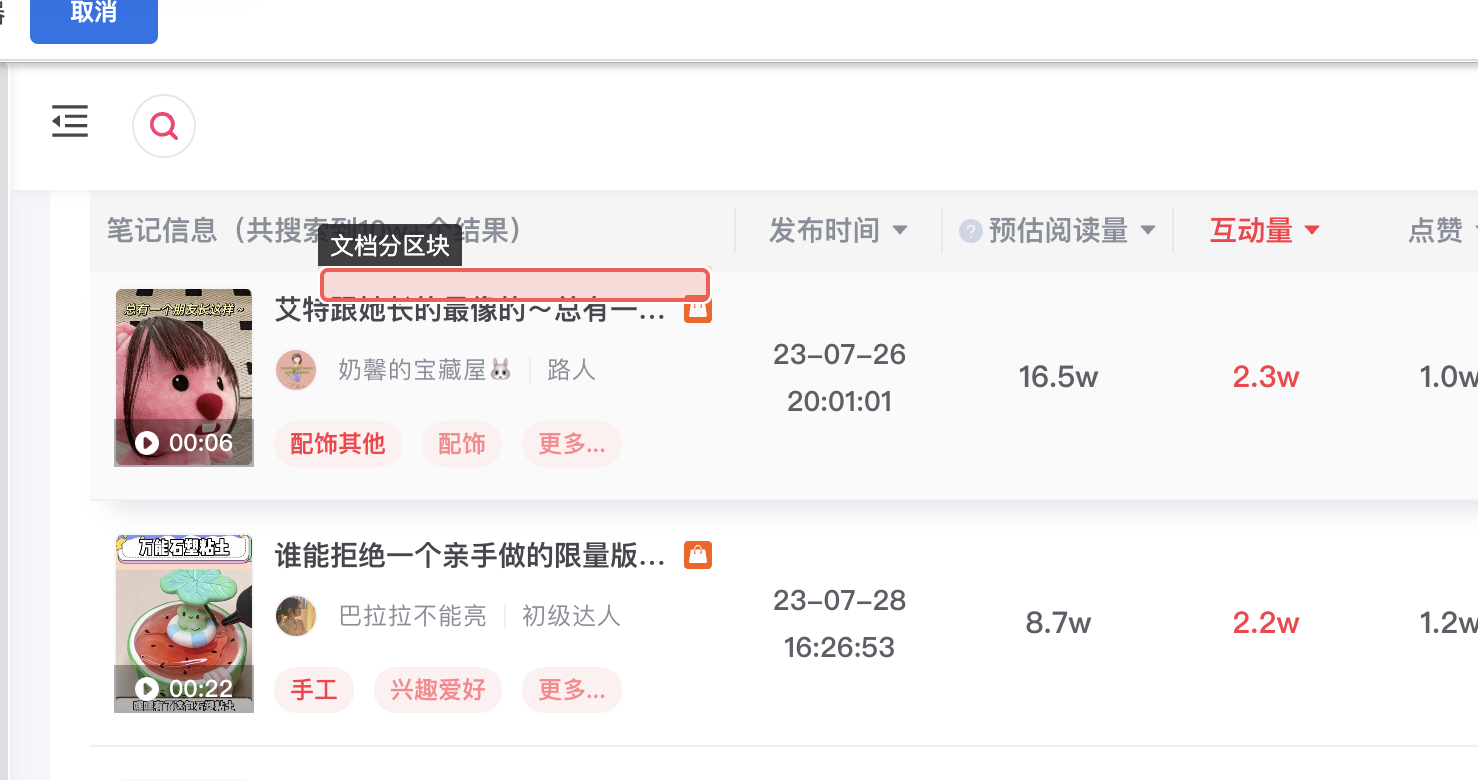Click the shopping bag icon in second note

pyautogui.click(x=697, y=555)
